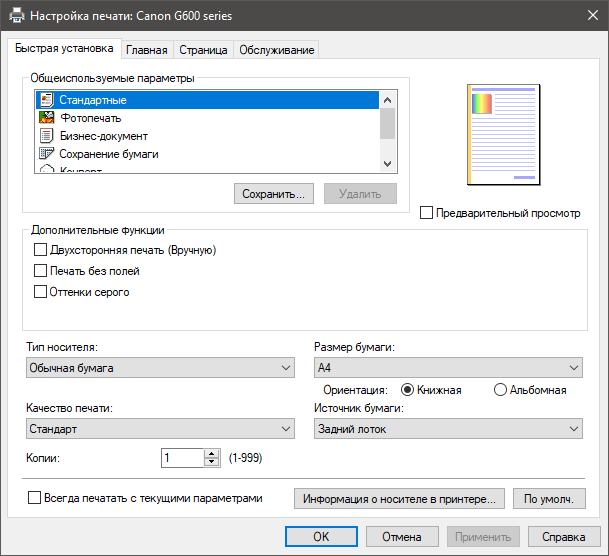Screen dimensions: 609x556
Task: Switch to the Главная tab
Action: pyautogui.click(x=147, y=50)
